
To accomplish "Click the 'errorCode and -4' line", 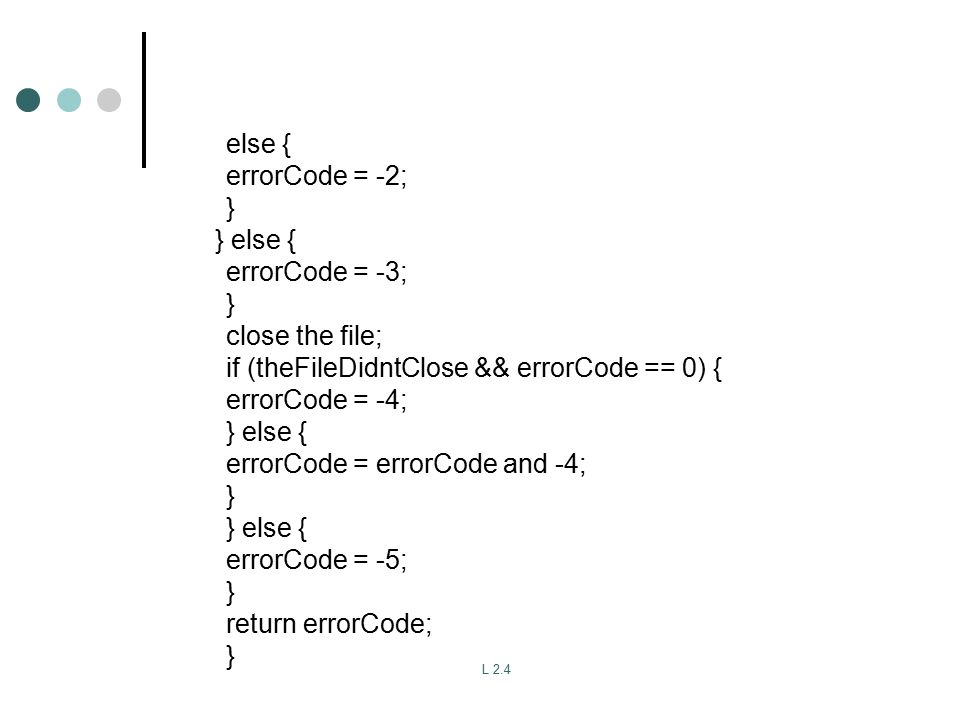I will coord(405,463).
